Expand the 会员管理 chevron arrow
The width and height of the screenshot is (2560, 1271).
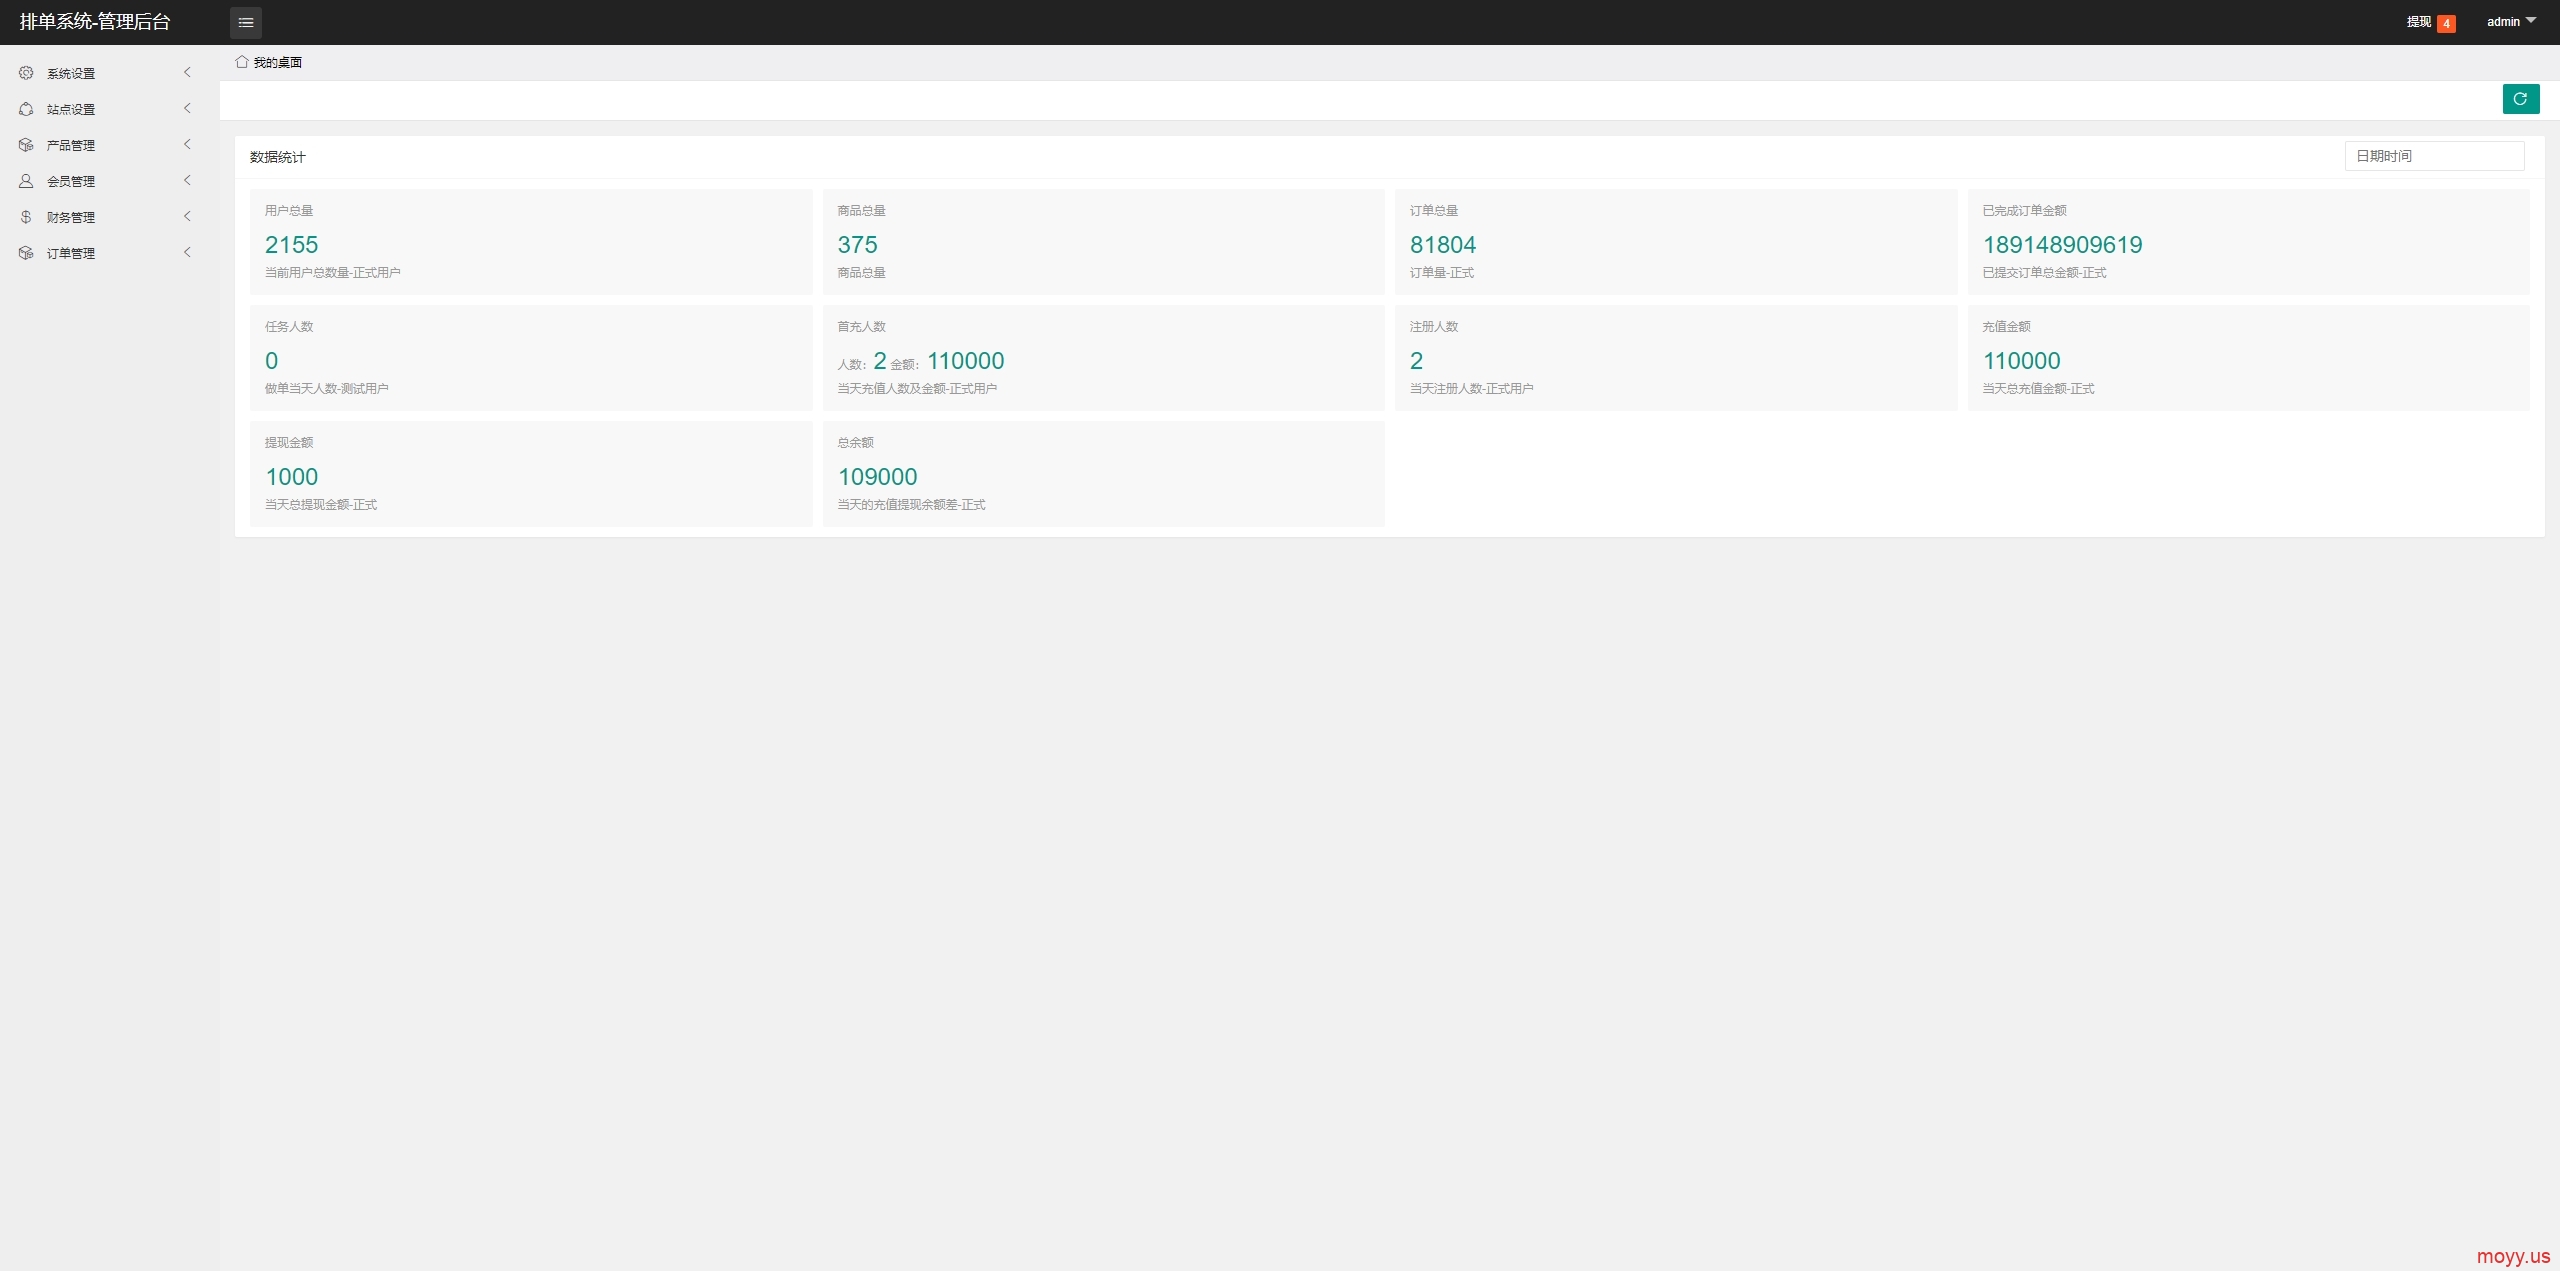[187, 180]
